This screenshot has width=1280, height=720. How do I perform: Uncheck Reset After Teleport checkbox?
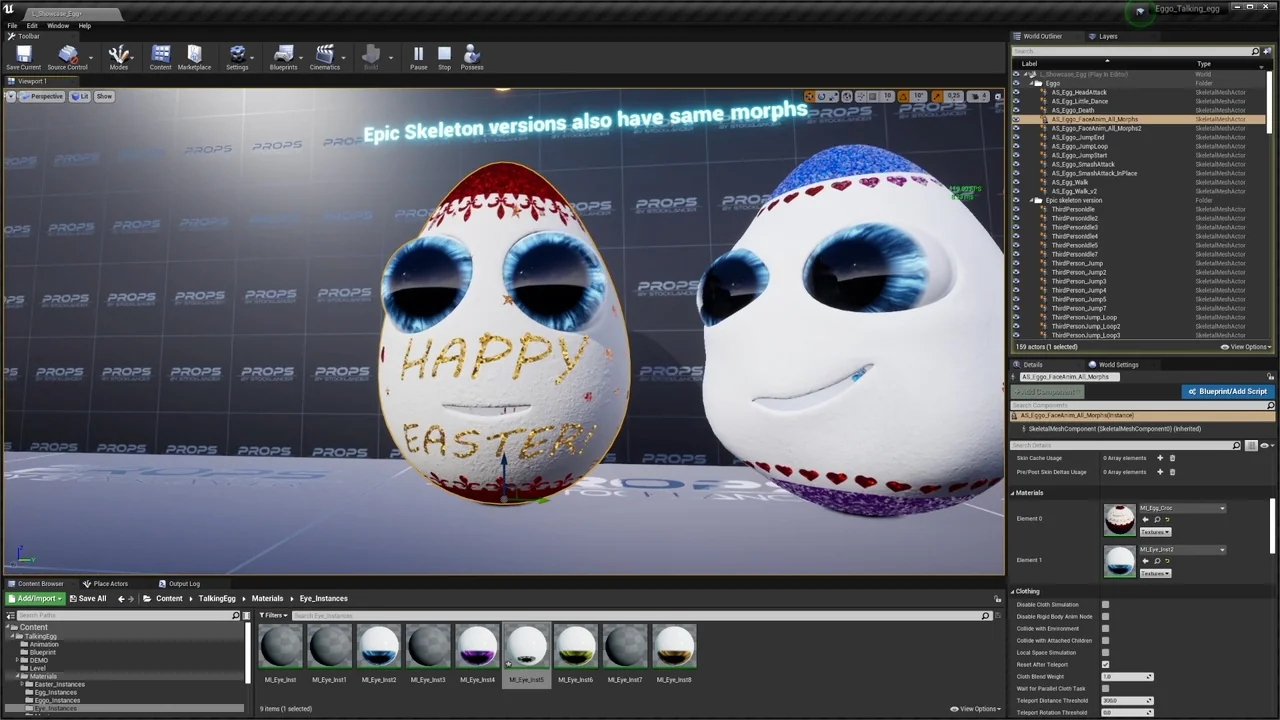point(1105,665)
